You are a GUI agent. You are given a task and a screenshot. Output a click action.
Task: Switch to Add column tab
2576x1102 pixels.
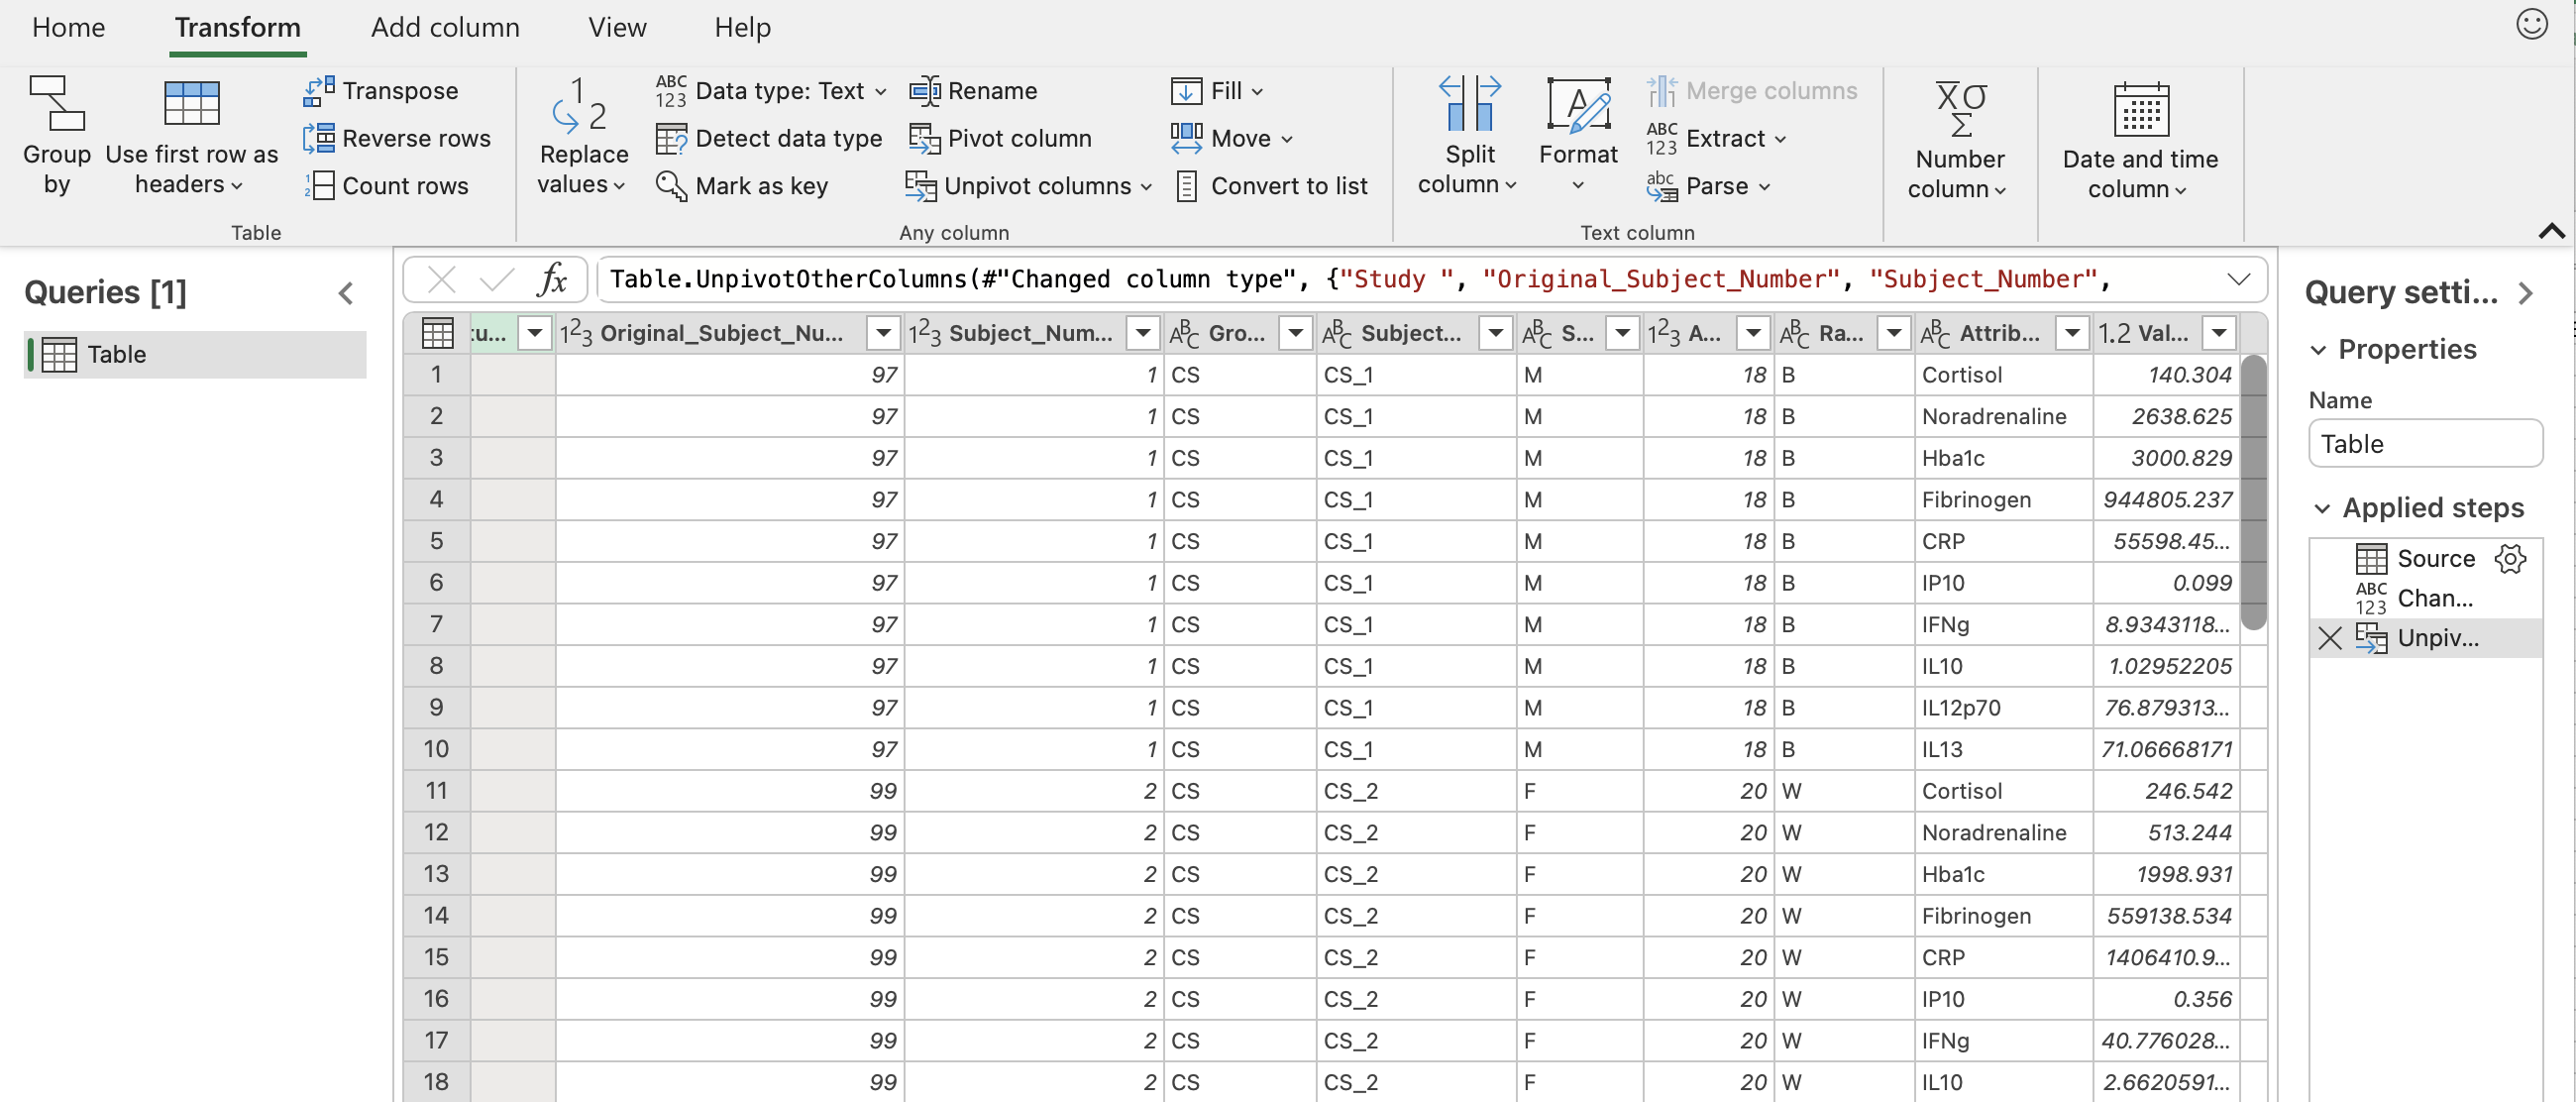pyautogui.click(x=445, y=27)
